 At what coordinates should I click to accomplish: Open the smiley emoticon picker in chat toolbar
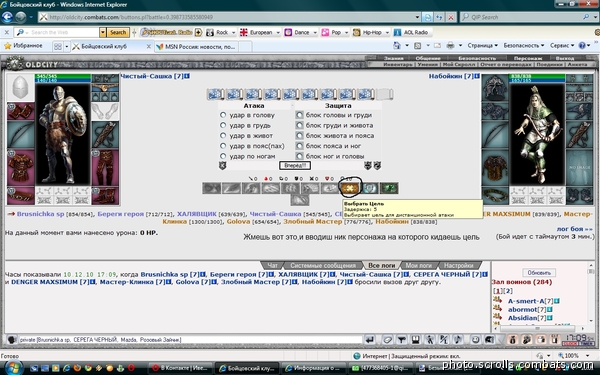tap(475, 339)
